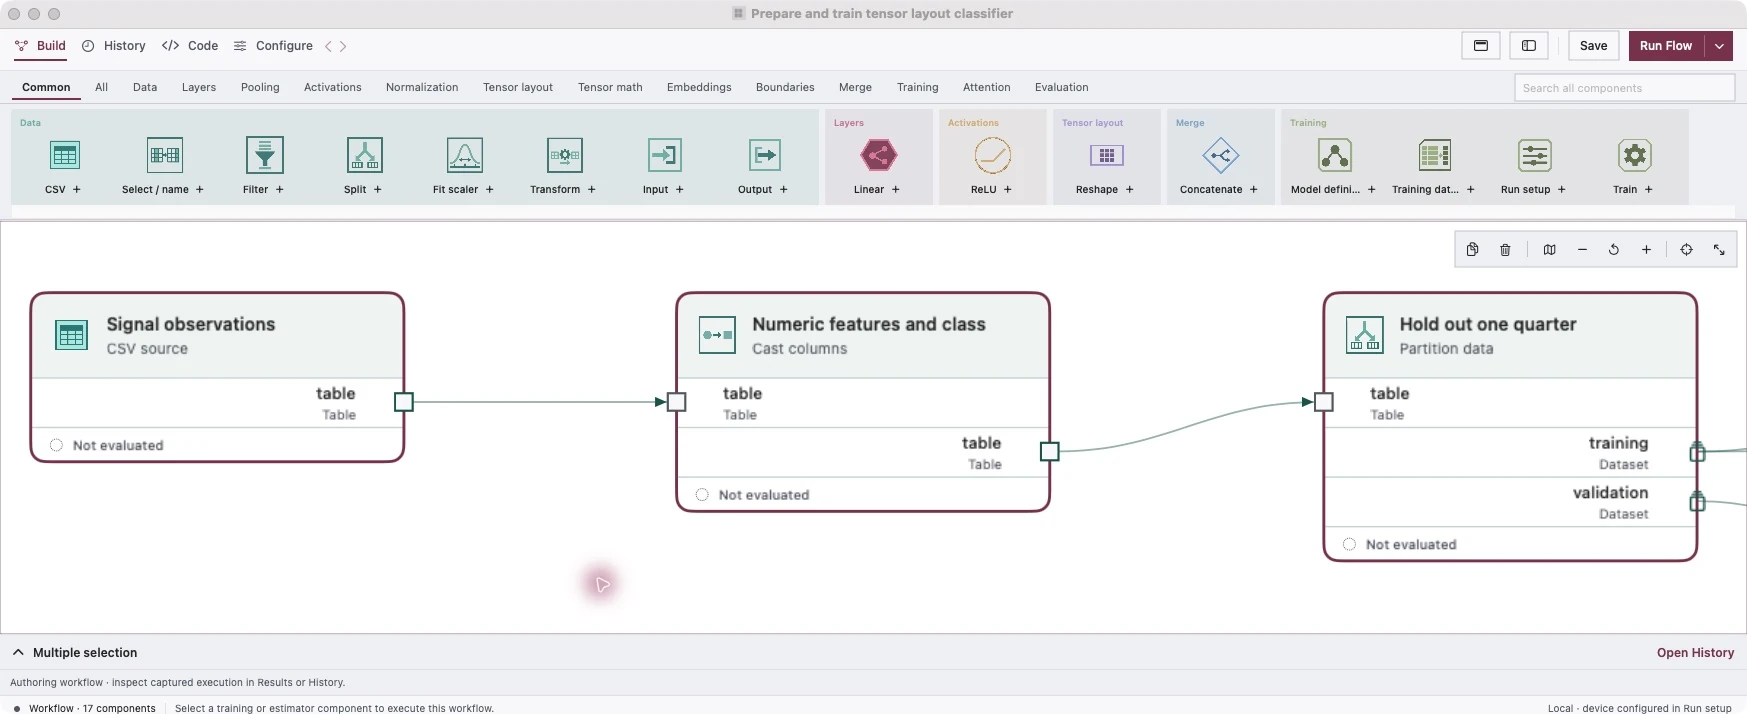Viewport: 1747px width, 714px height.
Task: Toggle the minimap icon in the canvas toolbar
Action: pyautogui.click(x=1549, y=250)
